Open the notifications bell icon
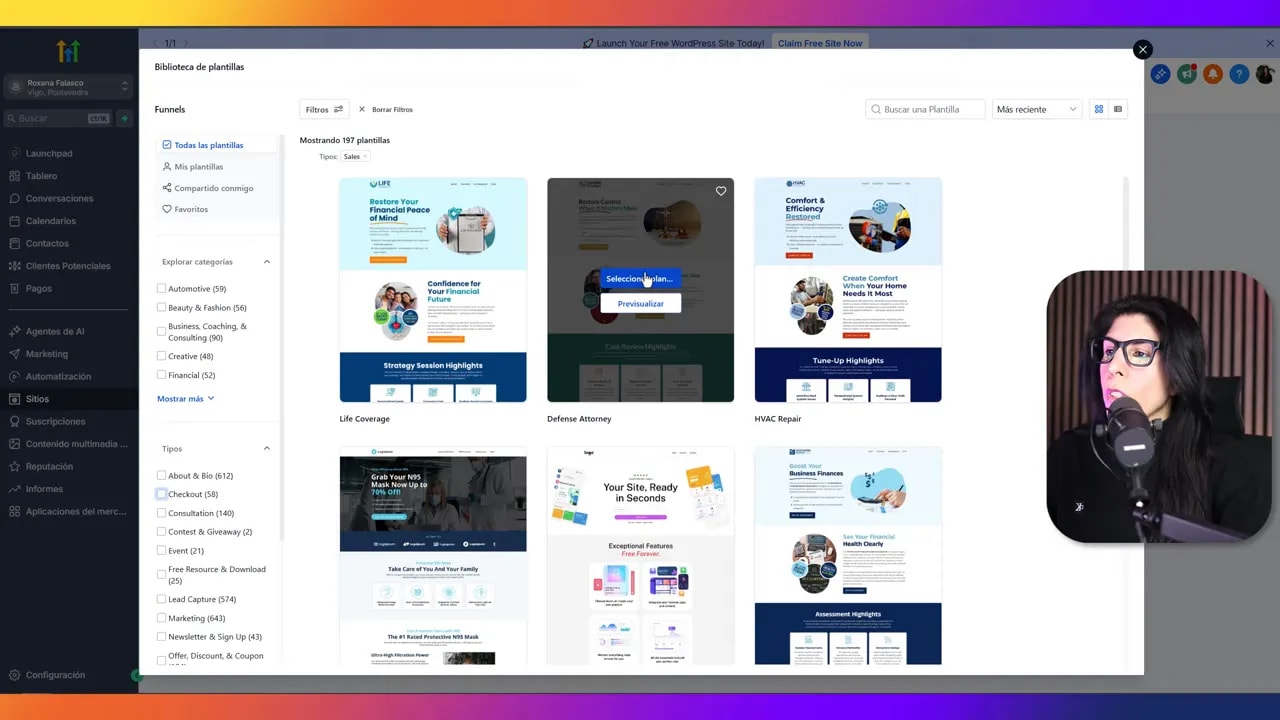This screenshot has width=1280, height=720. pos(1213,74)
